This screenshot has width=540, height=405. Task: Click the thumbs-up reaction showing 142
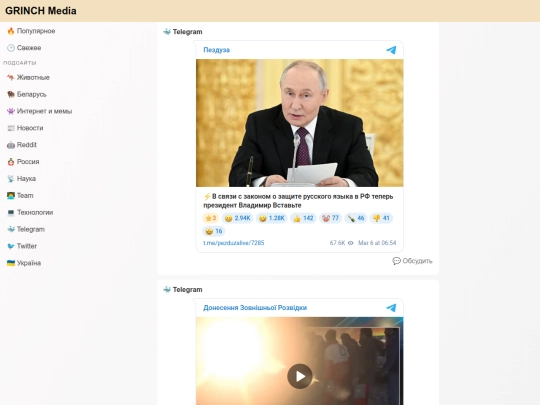[x=303, y=218]
